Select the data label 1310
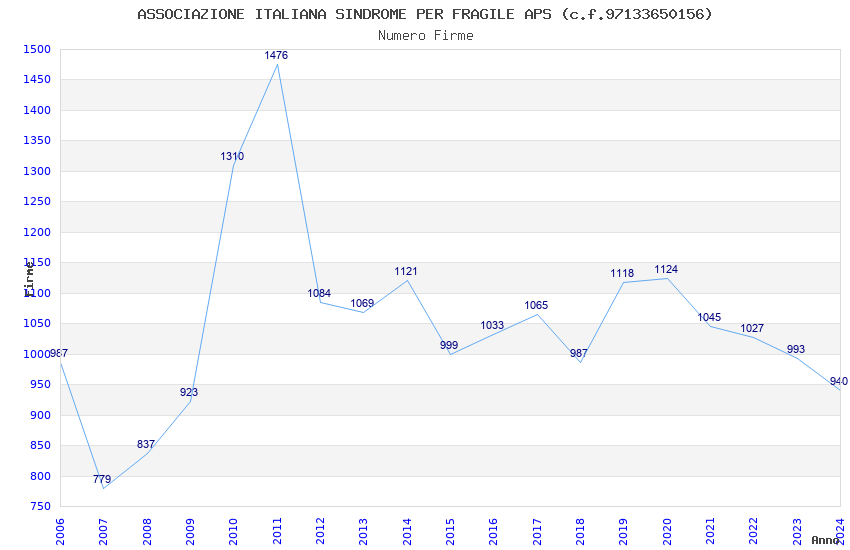The image size is (850, 550). pyautogui.click(x=232, y=156)
